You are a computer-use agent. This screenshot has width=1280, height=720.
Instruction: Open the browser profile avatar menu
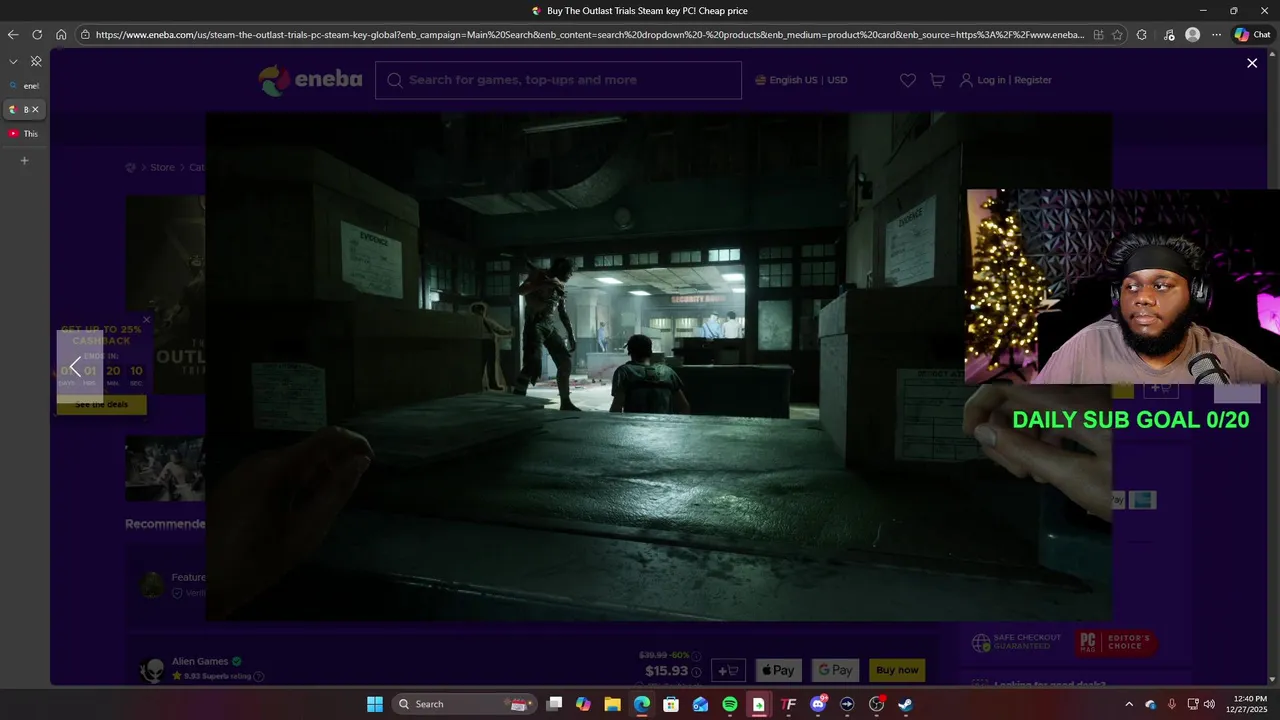pyautogui.click(x=1192, y=35)
